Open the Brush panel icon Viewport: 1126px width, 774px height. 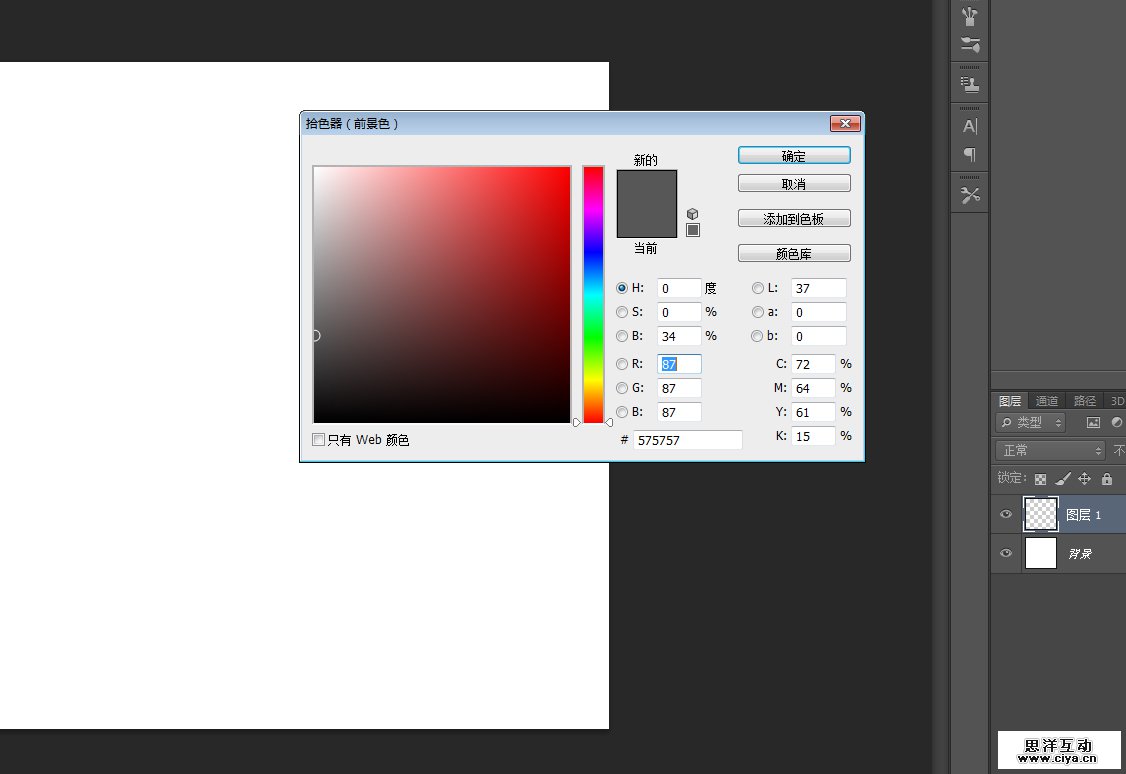point(969,16)
